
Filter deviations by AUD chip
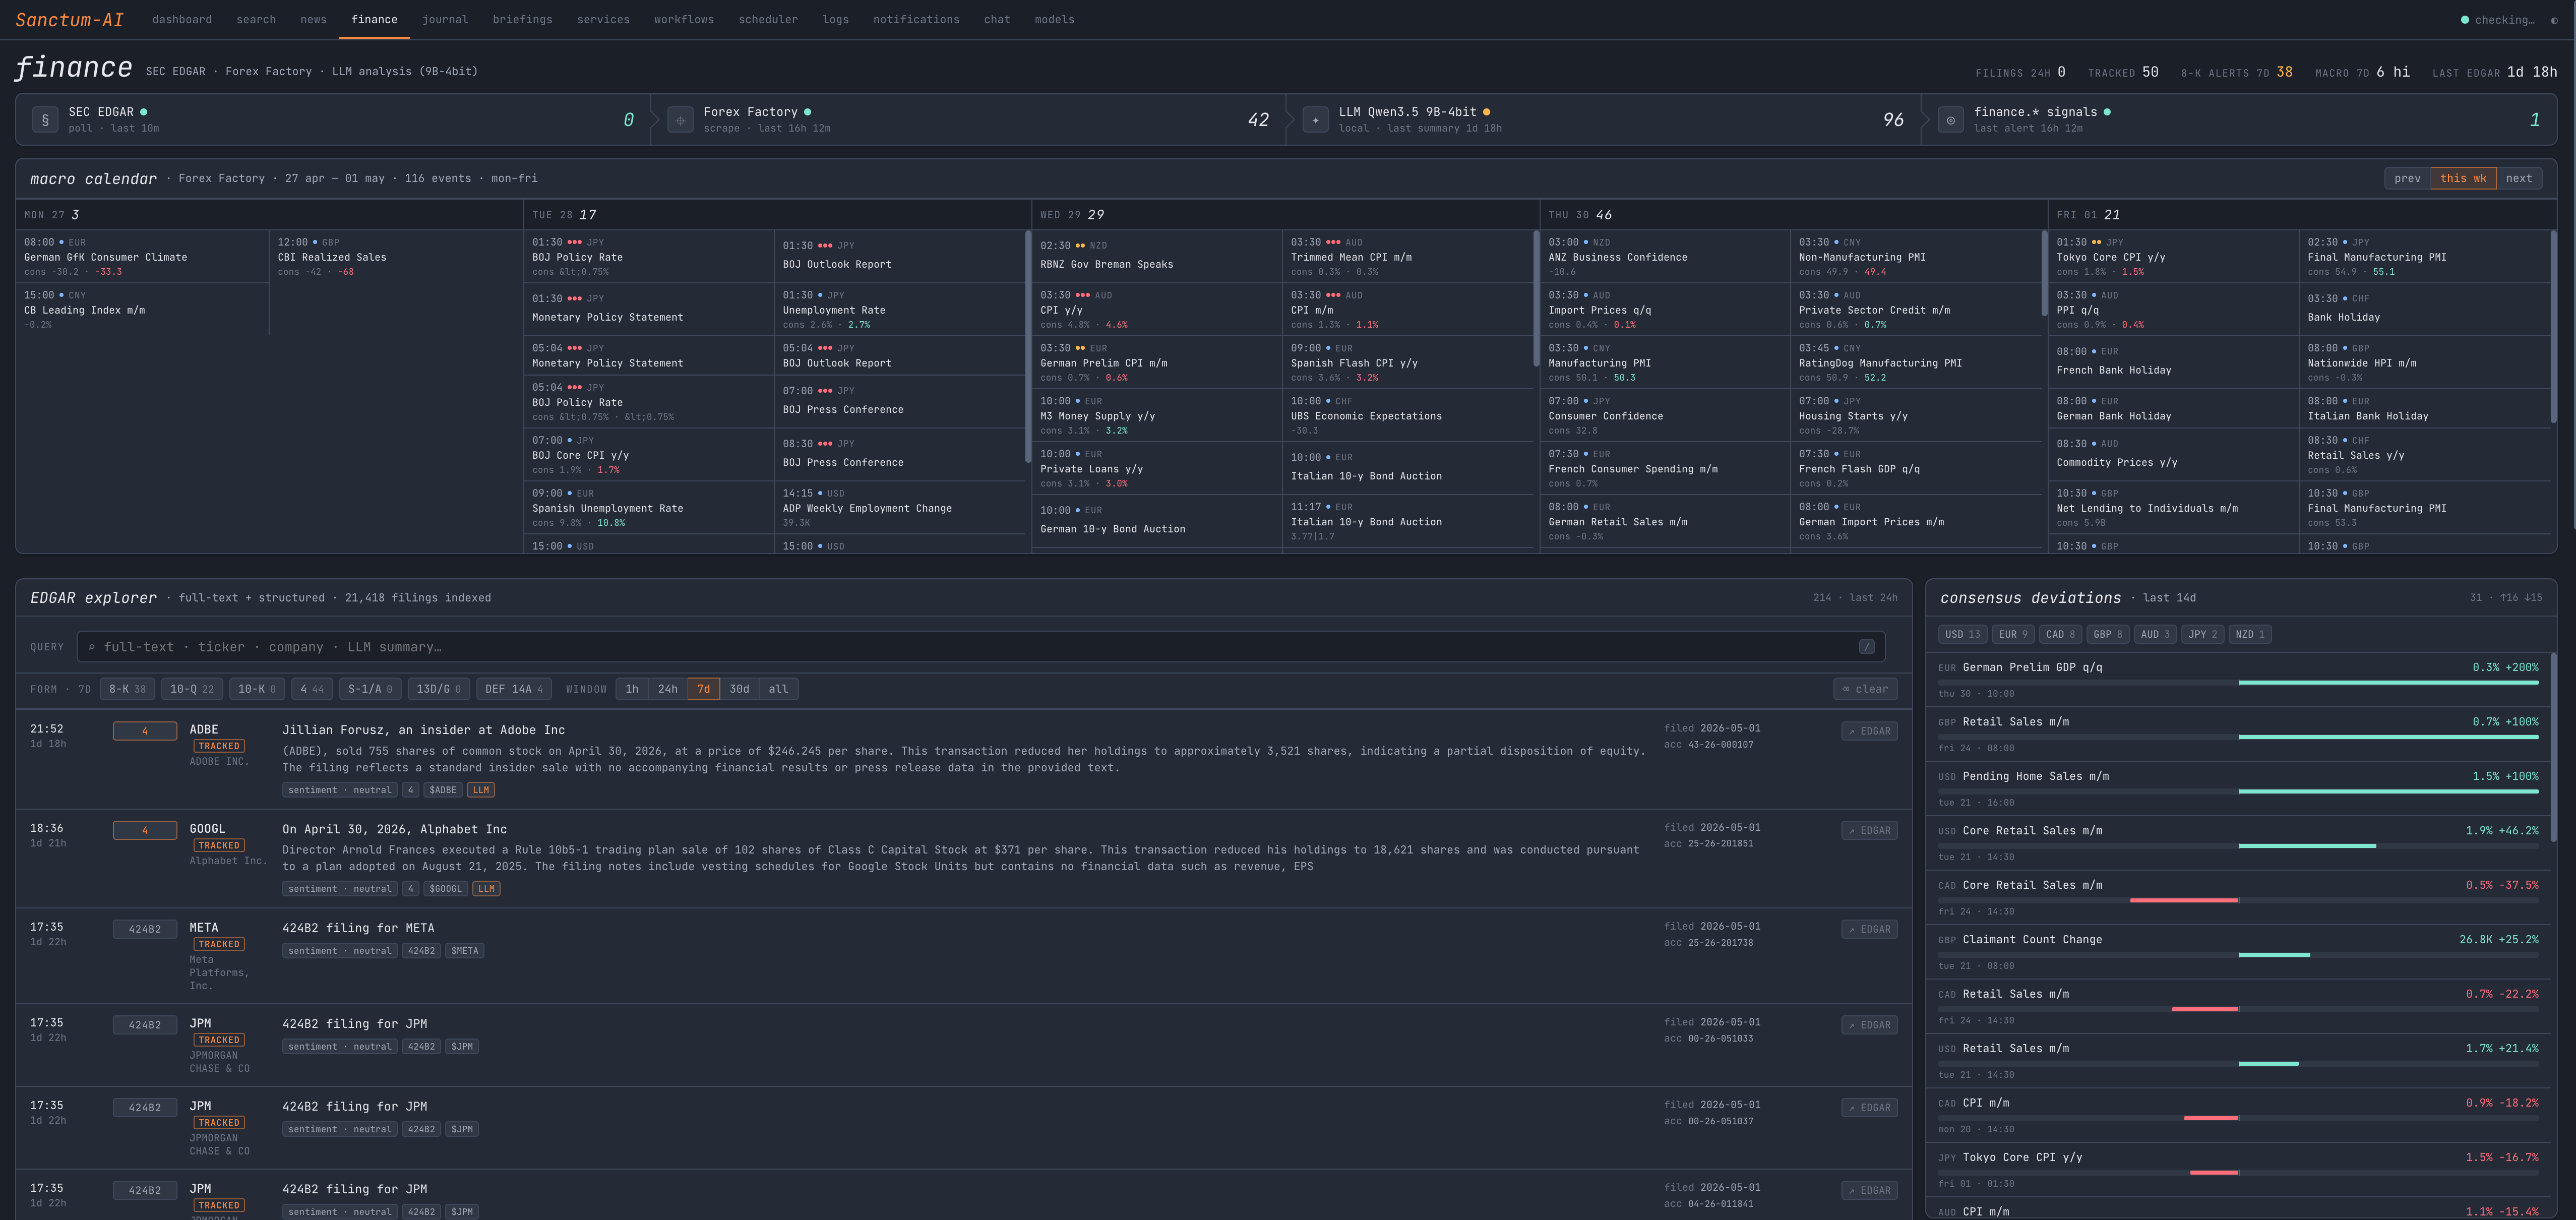[2155, 634]
